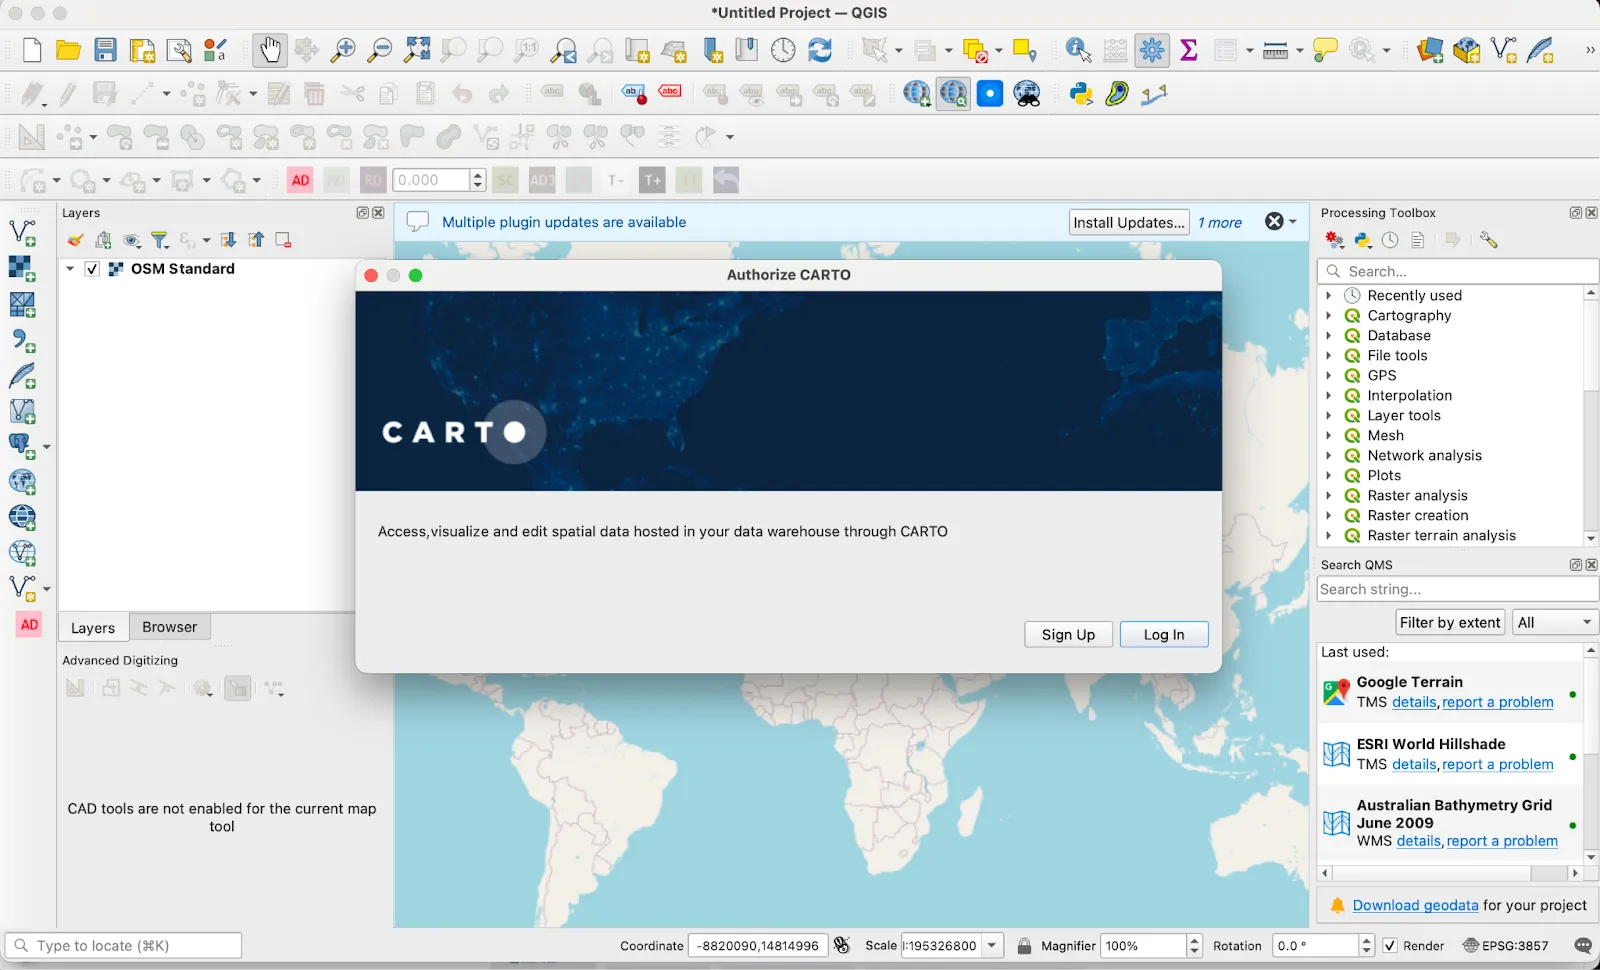Image resolution: width=1600 pixels, height=970 pixels.
Task: Select the Pan Map hand tool
Action: pos(269,50)
